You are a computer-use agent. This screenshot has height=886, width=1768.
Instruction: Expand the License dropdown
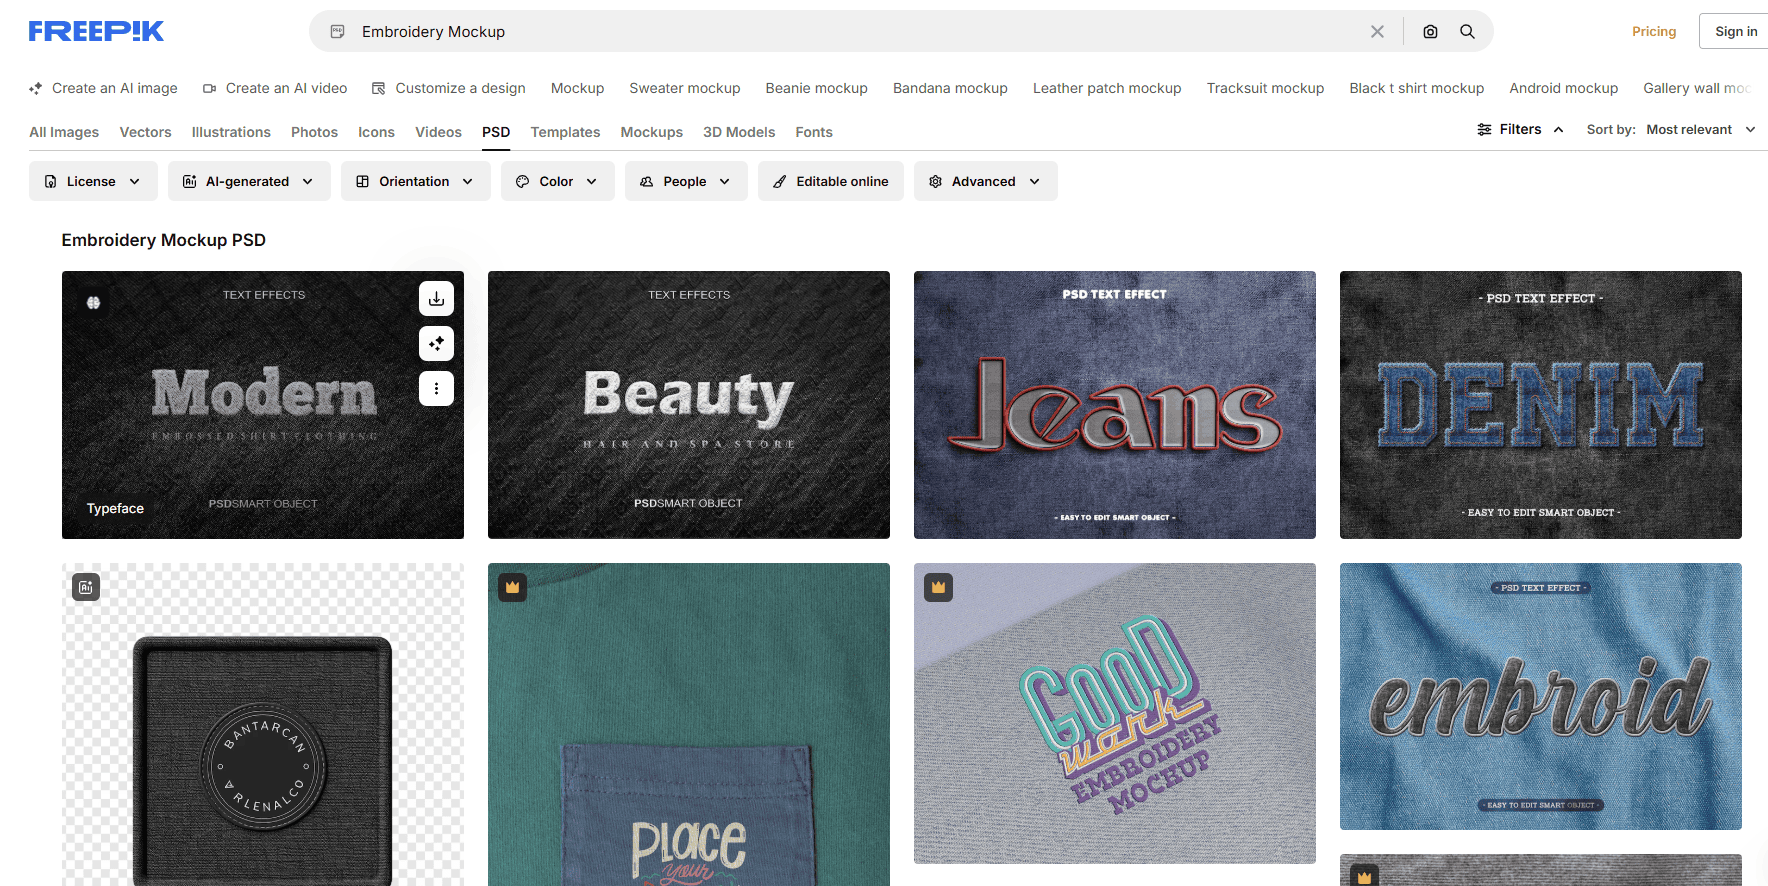pyautogui.click(x=93, y=181)
